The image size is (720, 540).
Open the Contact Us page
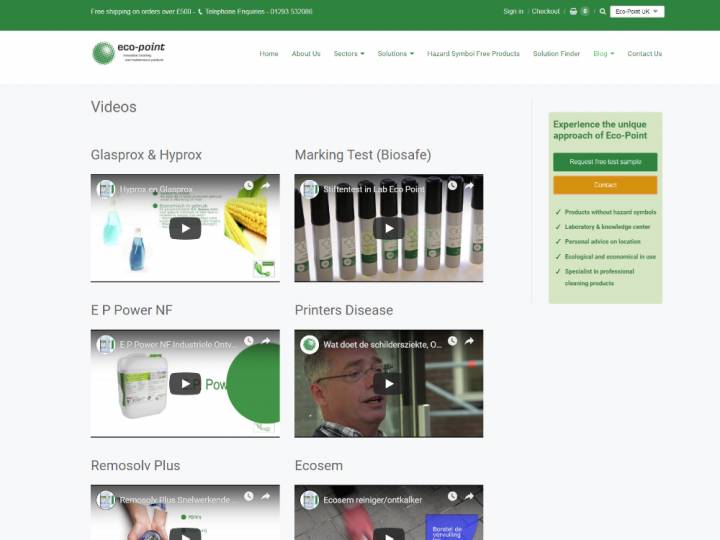(645, 54)
